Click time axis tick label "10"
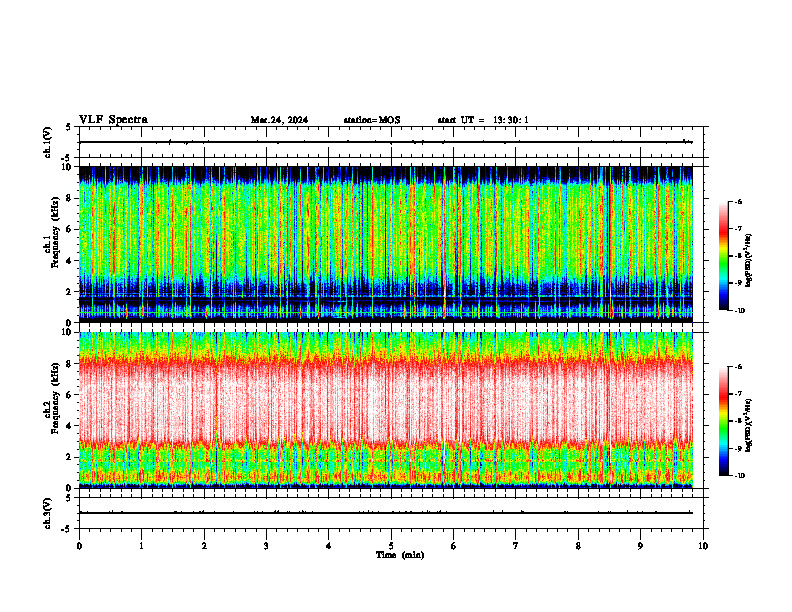 (703, 546)
